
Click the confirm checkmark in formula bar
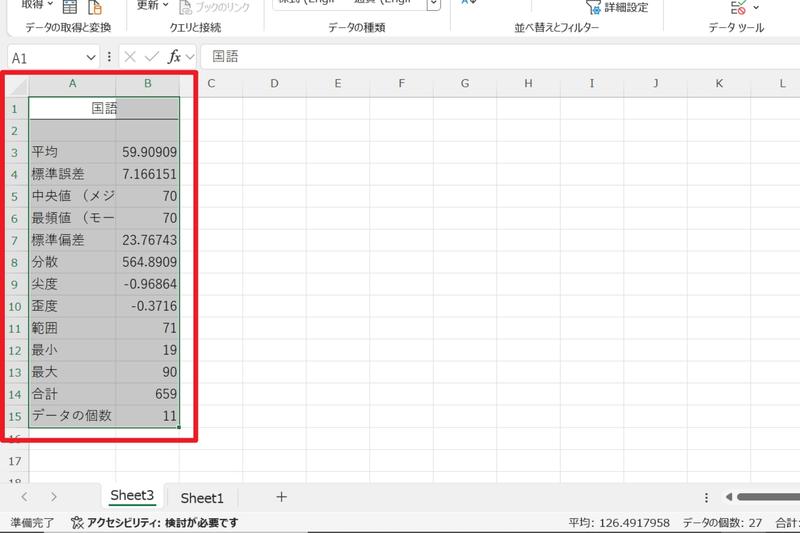coord(152,57)
